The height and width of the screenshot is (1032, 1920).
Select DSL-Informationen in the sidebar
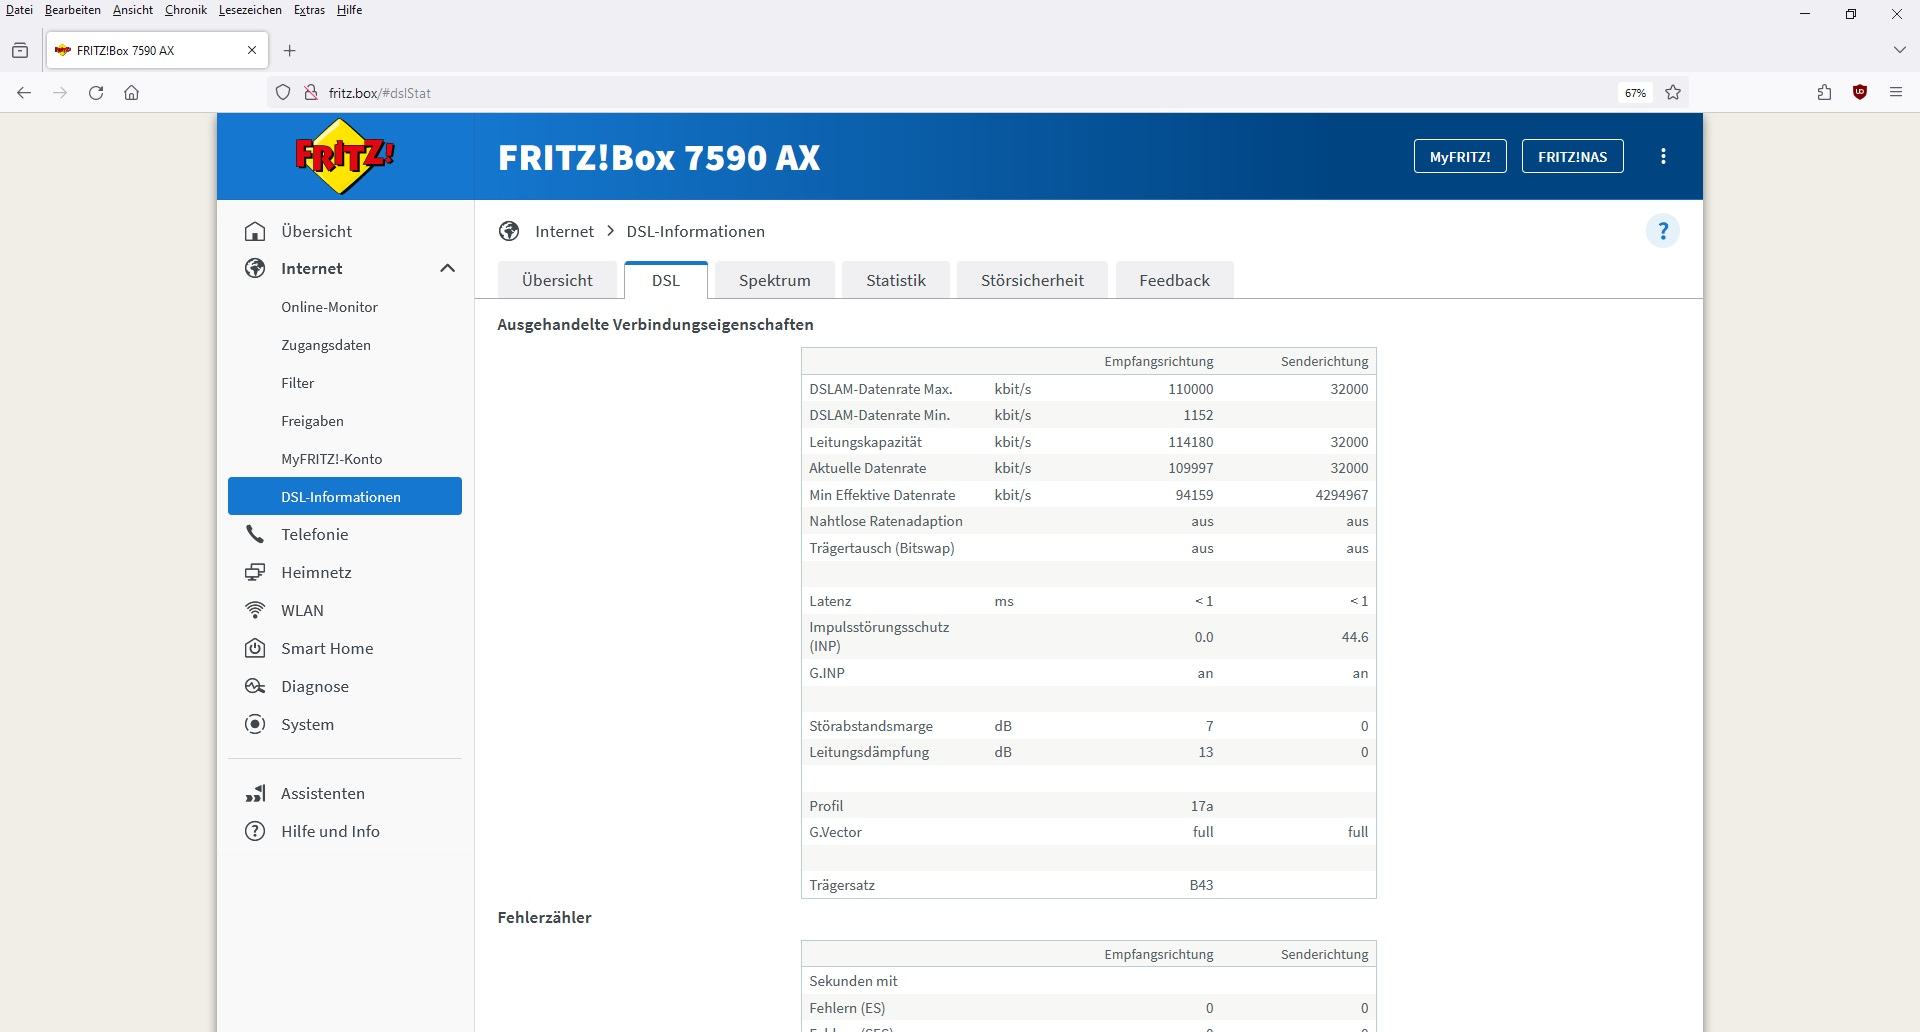click(345, 496)
